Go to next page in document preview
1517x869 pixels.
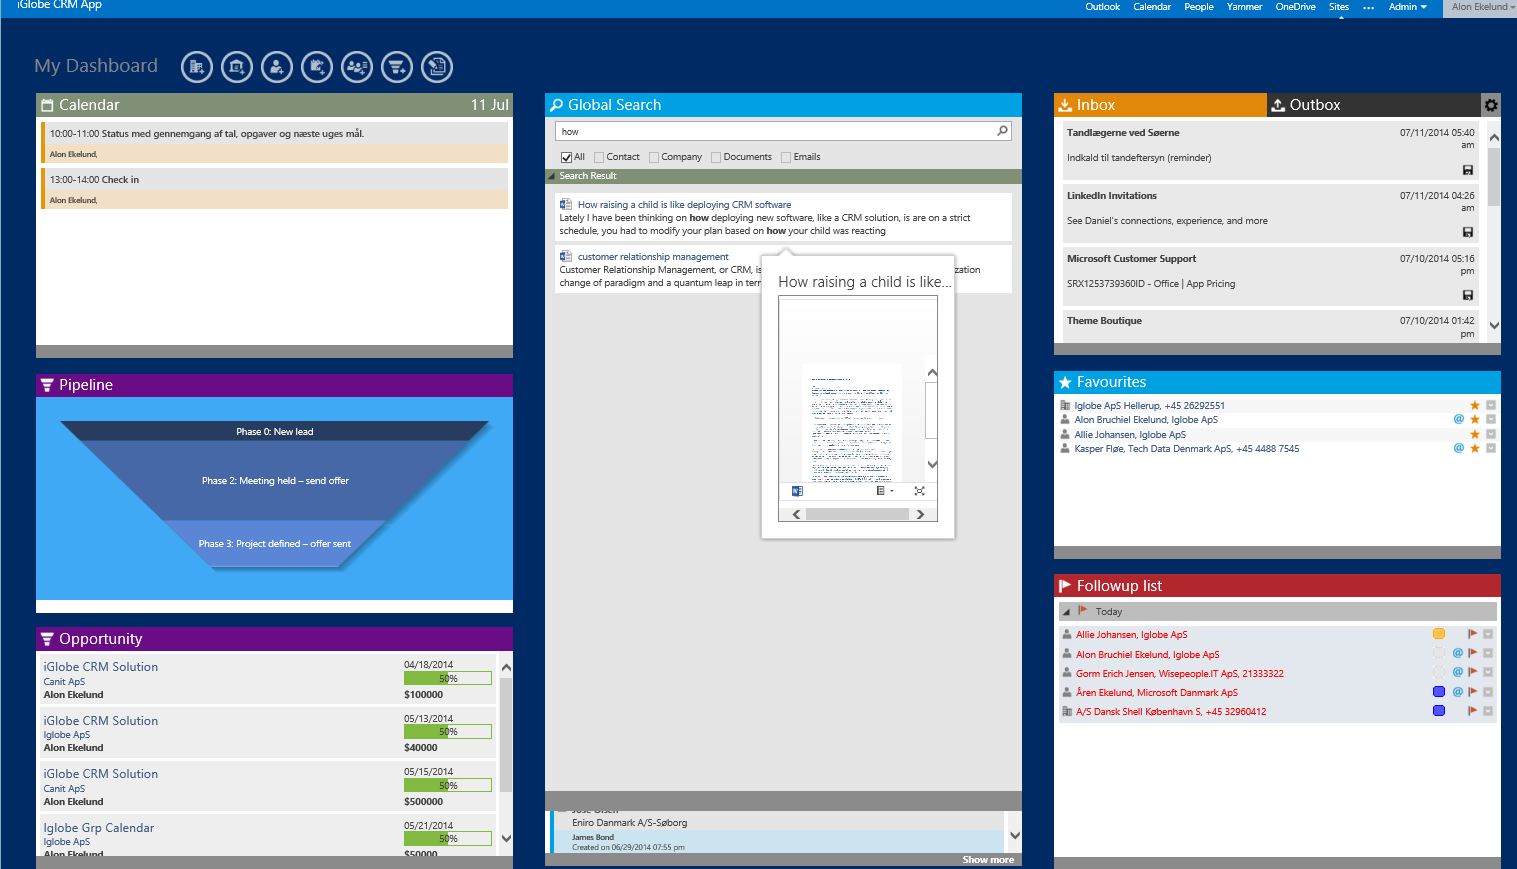coord(920,514)
